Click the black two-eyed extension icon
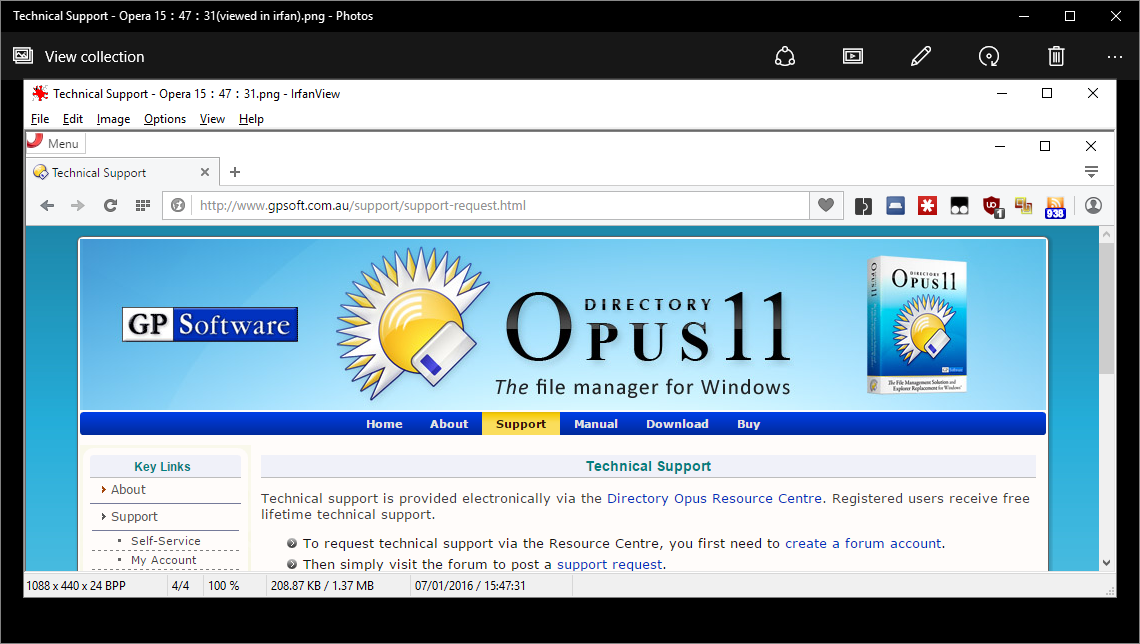This screenshot has height=644, width=1140. [960, 206]
